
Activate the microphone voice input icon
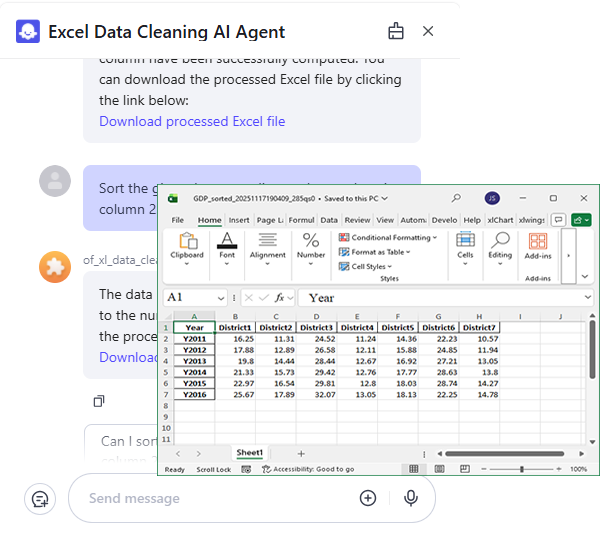411,498
